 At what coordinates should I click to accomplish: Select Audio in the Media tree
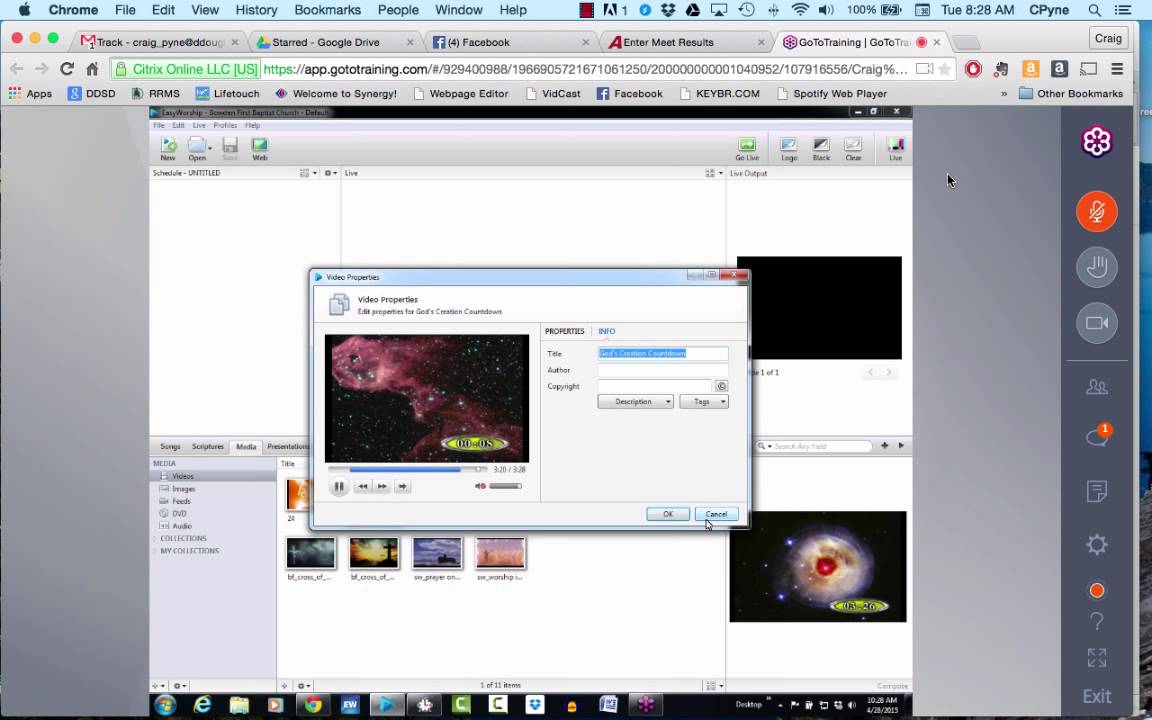[181, 526]
